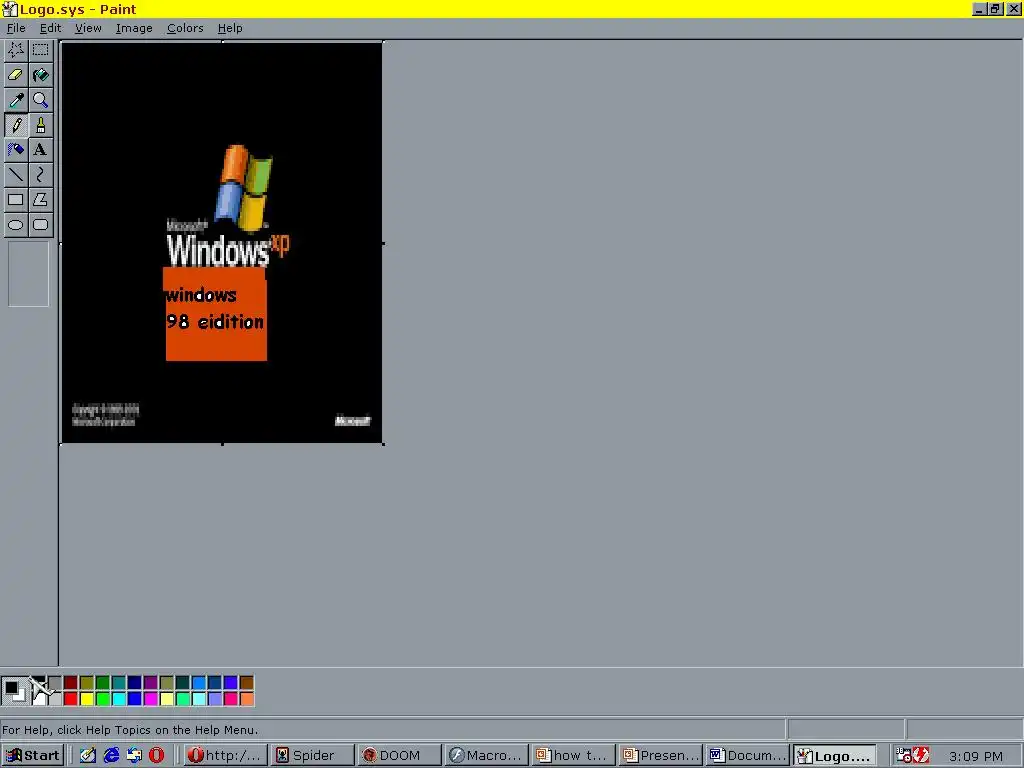Choose the bright yellow color swatch
This screenshot has height=768, width=1024.
pyautogui.click(x=87, y=699)
